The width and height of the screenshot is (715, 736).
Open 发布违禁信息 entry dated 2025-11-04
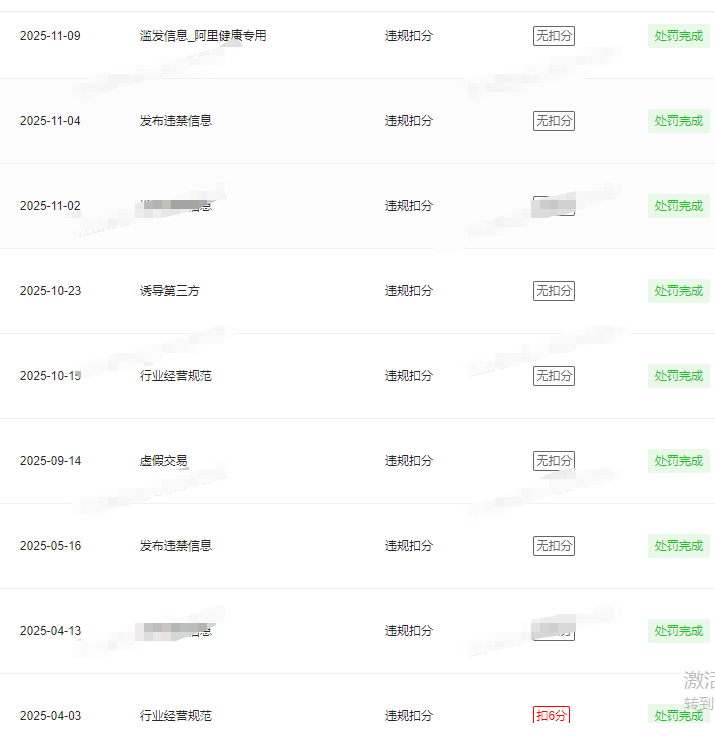click(176, 121)
